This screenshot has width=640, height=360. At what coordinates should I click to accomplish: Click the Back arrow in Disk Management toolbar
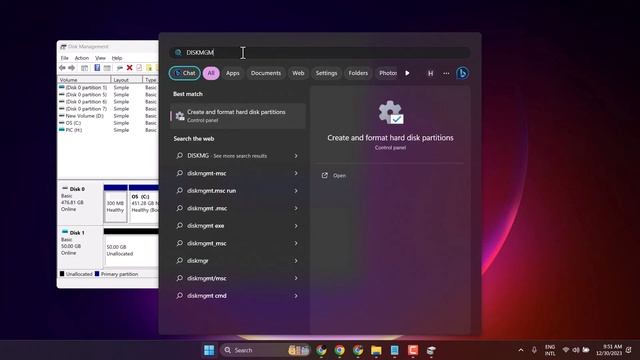tap(62, 68)
